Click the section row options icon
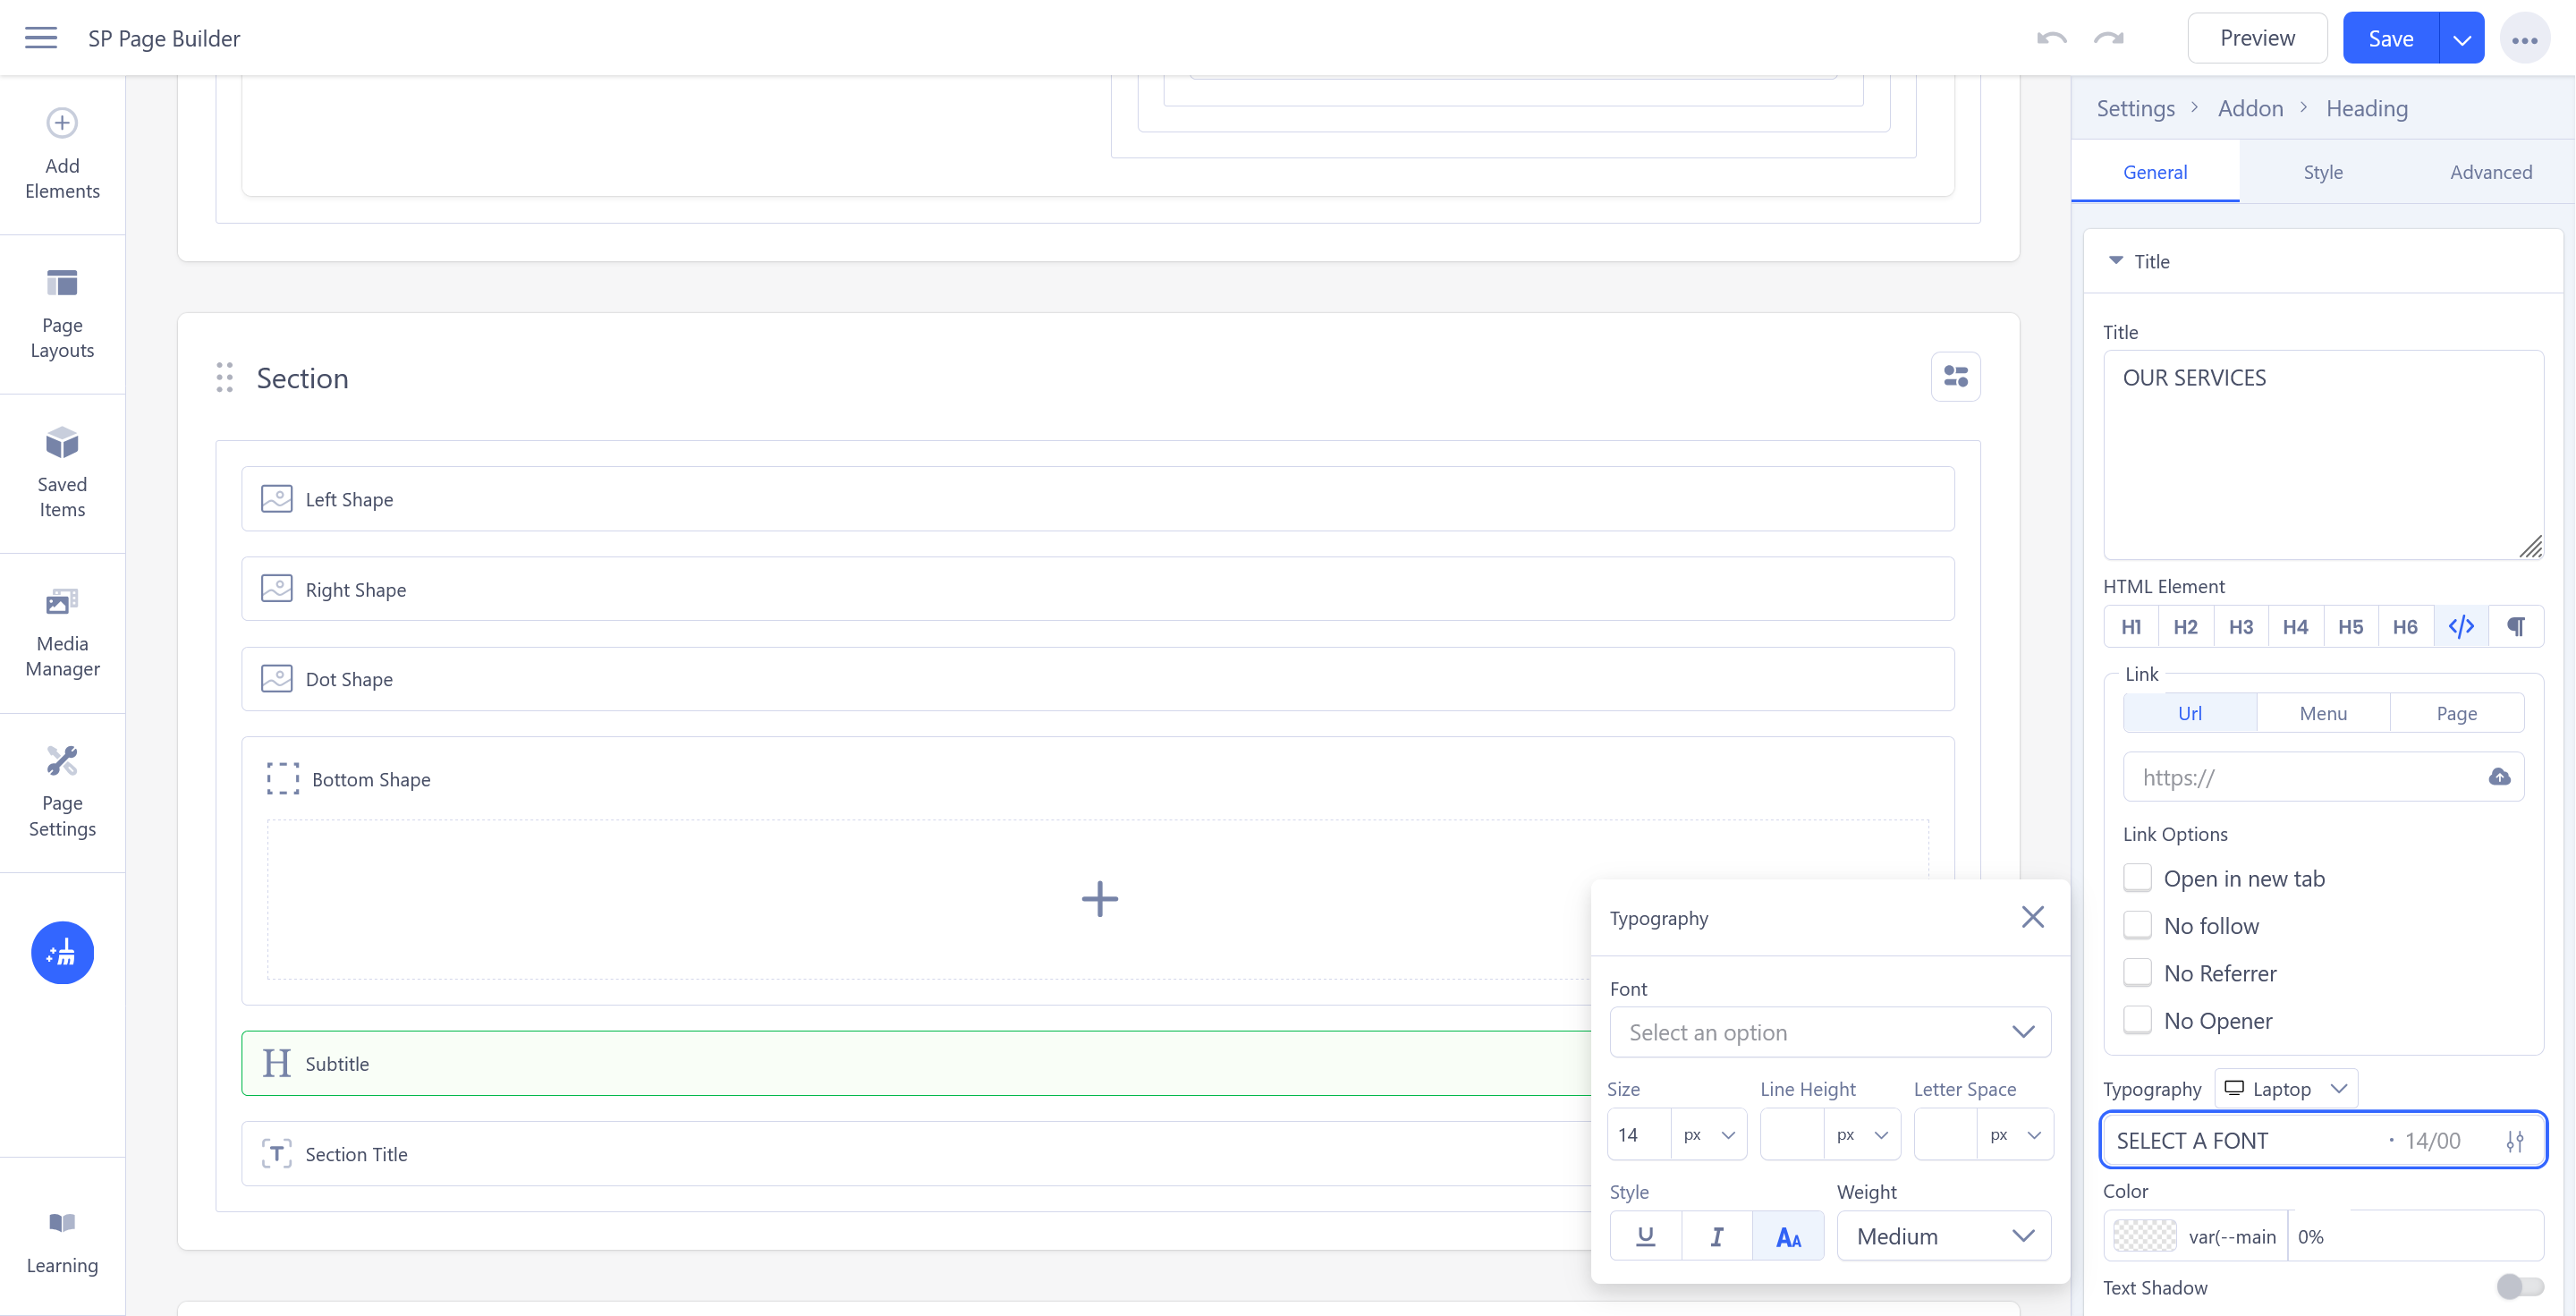 (1955, 377)
